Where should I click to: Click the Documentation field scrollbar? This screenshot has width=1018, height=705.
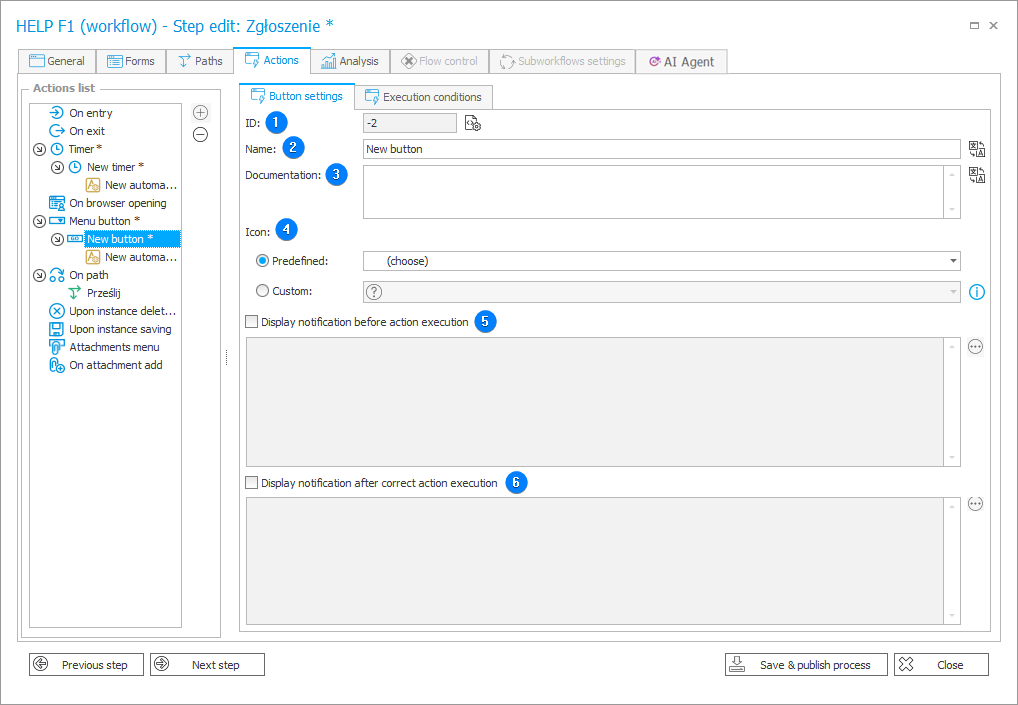[953, 191]
